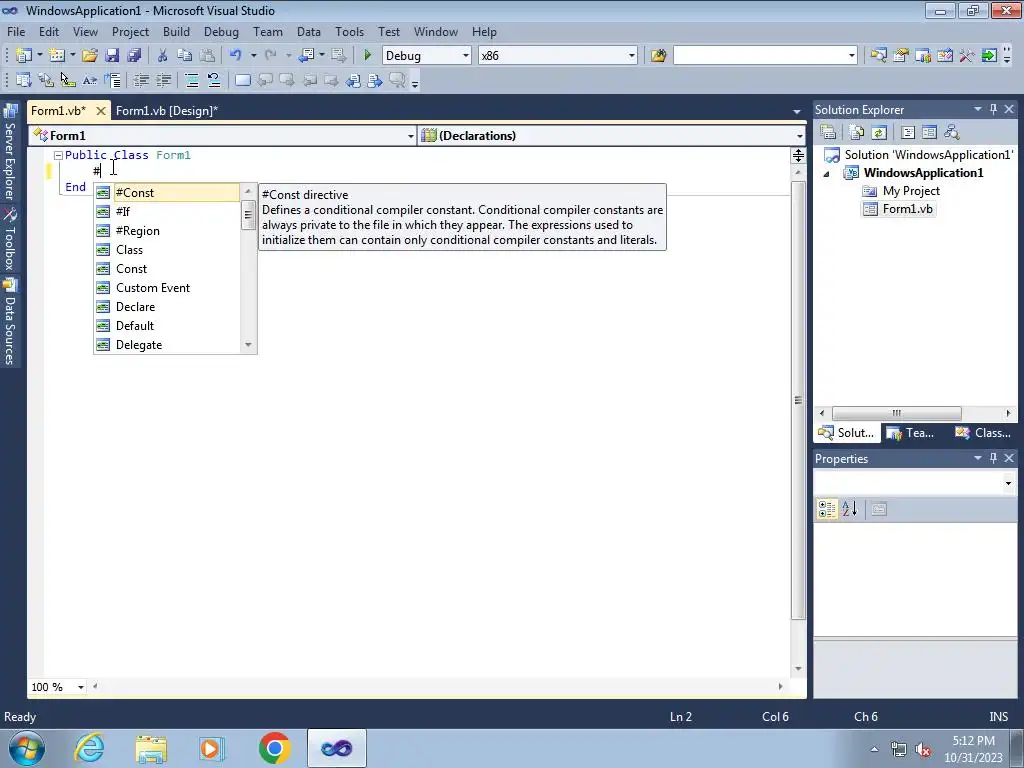Viewport: 1024px width, 768px height.
Task: Open the Debug menu
Action: [x=221, y=31]
